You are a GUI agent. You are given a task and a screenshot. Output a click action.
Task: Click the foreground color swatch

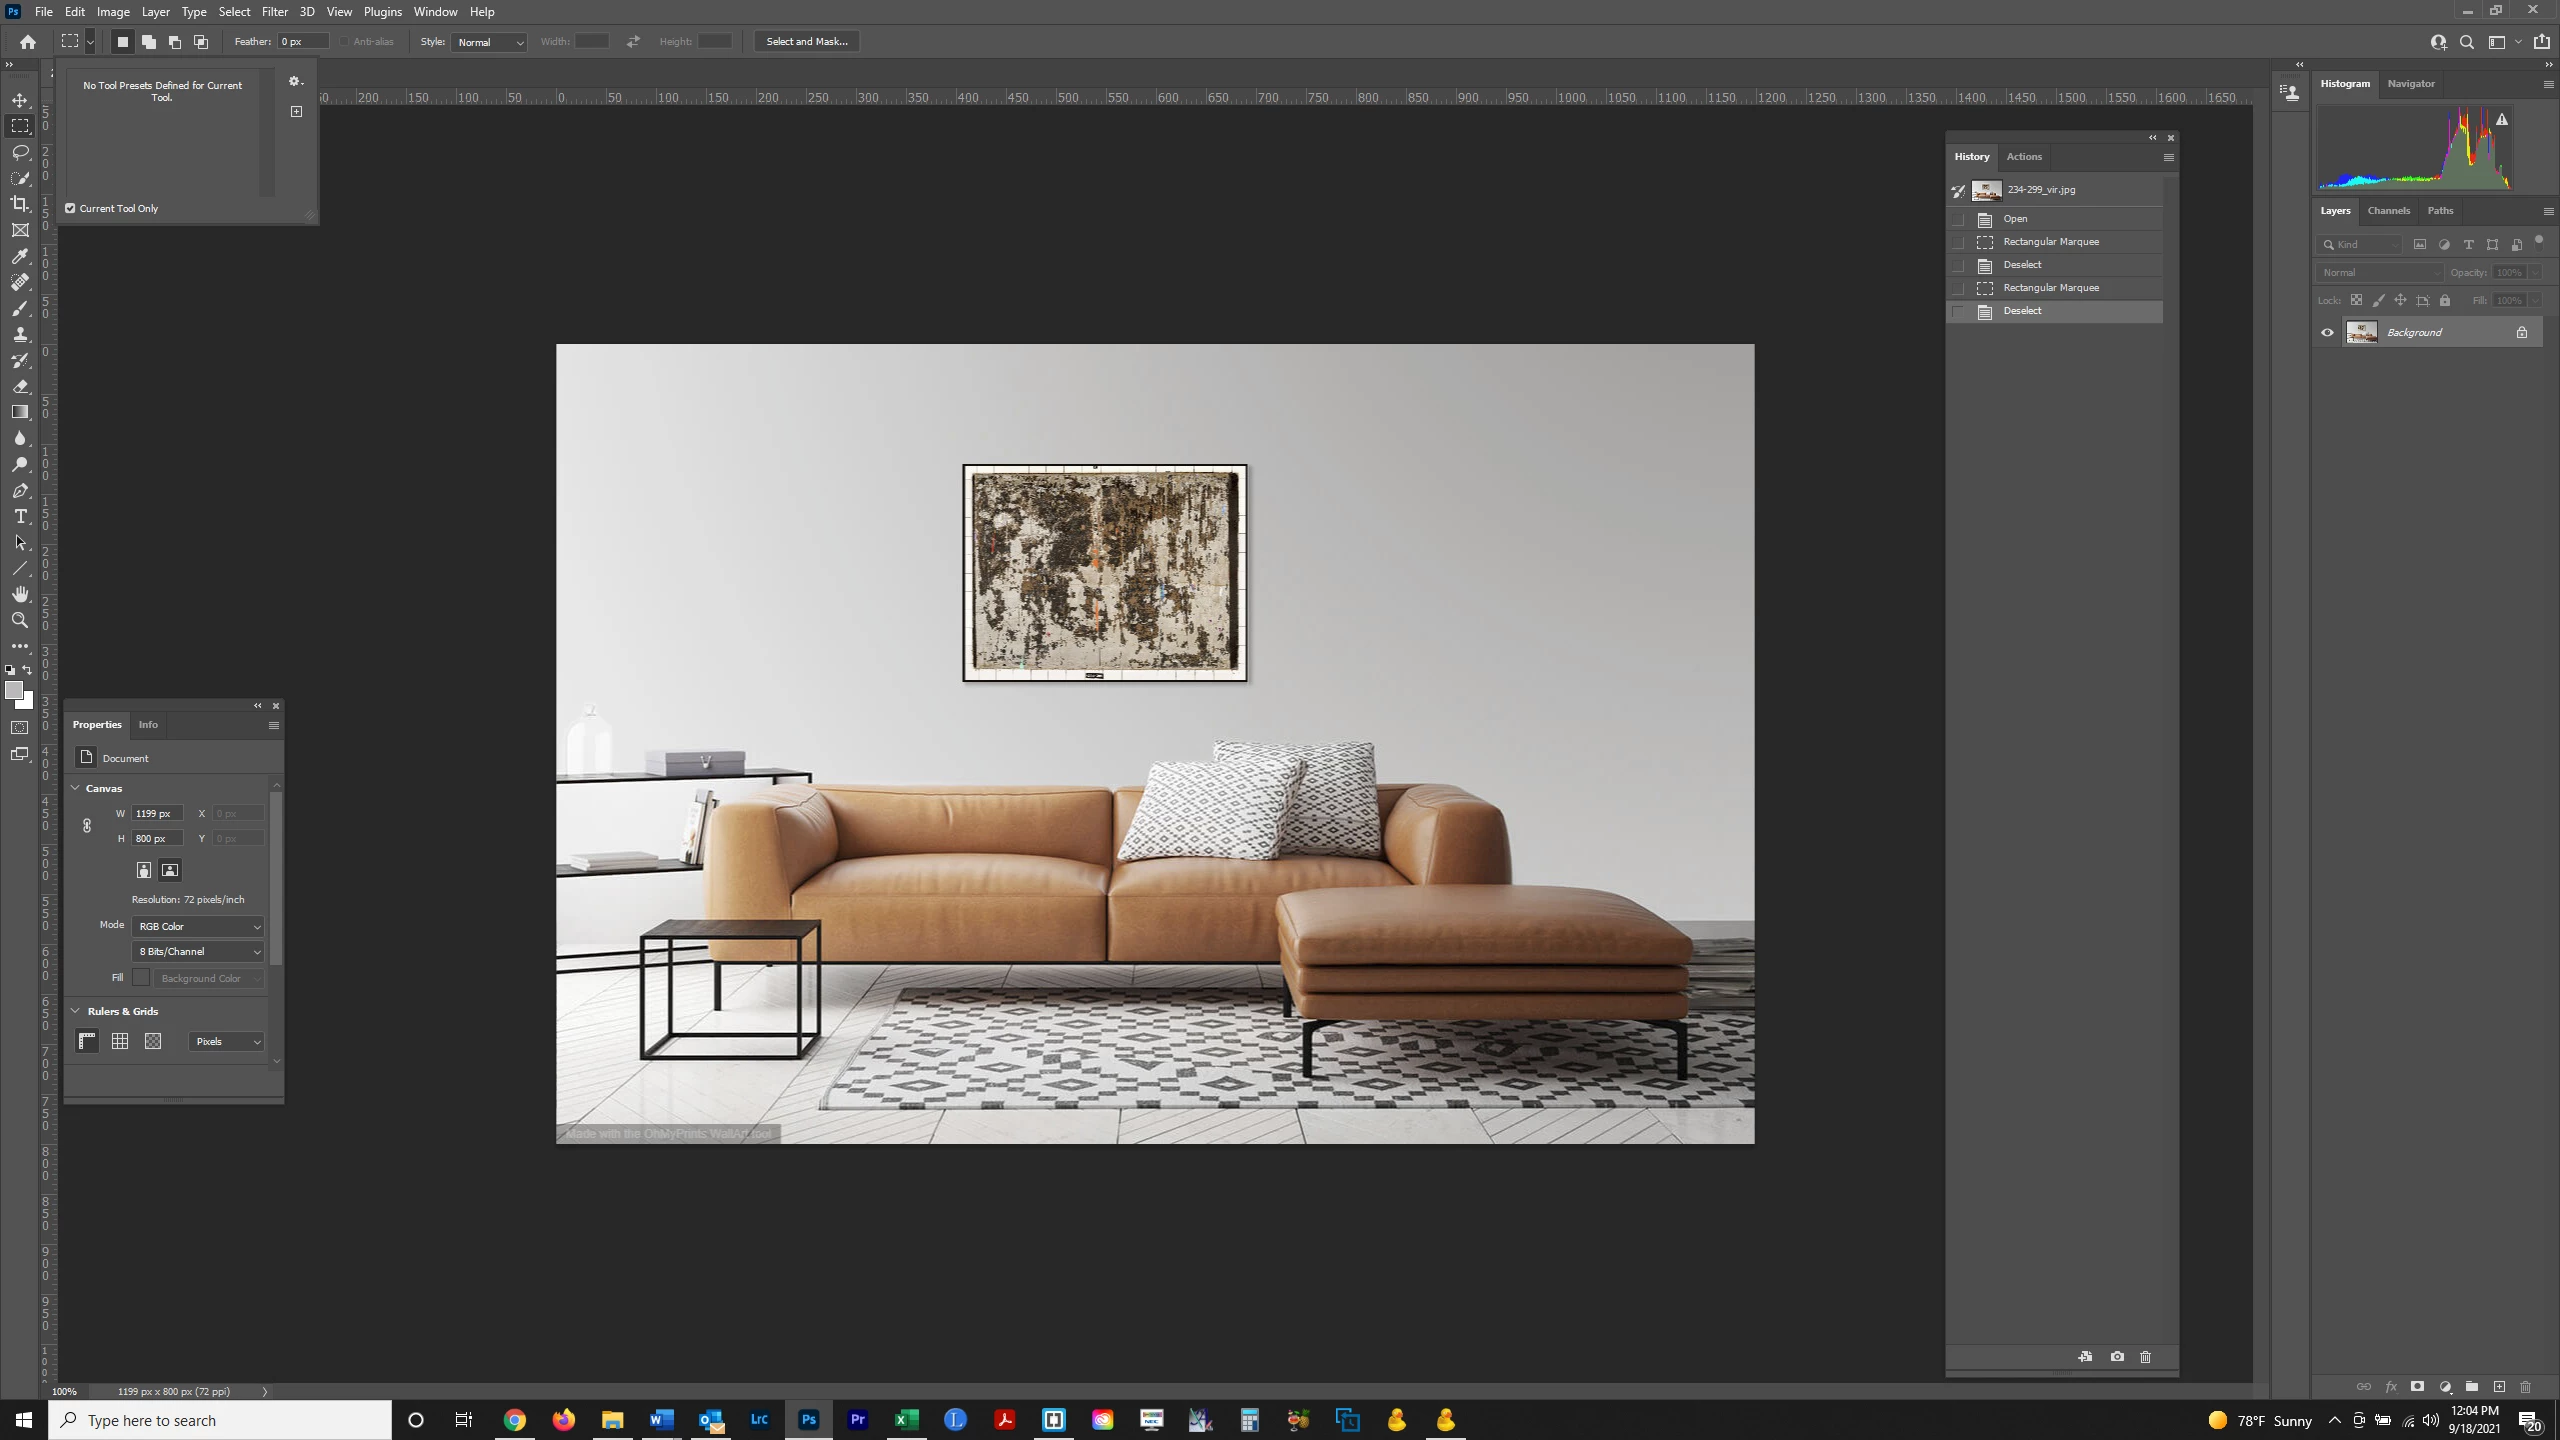(13, 690)
